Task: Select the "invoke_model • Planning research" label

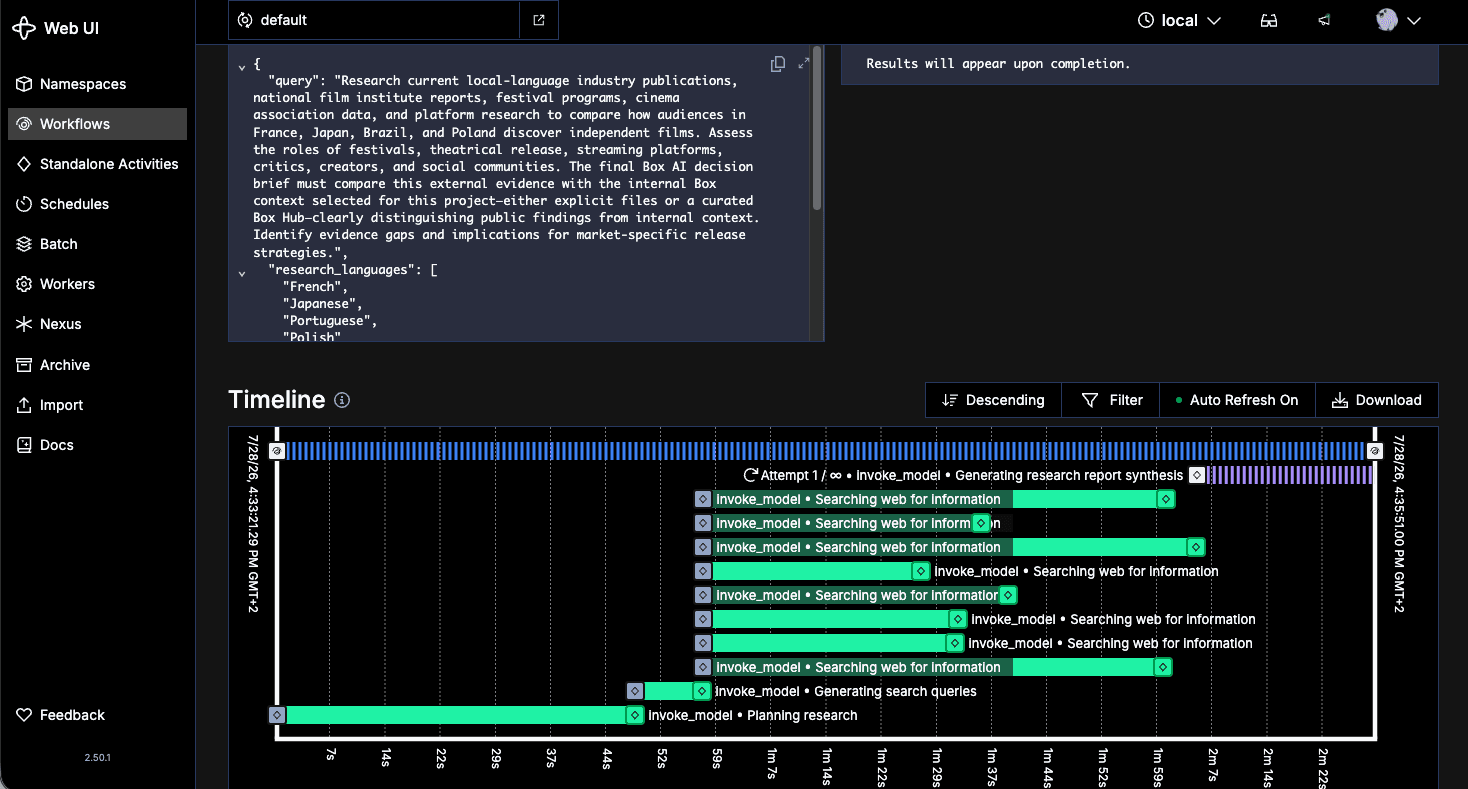Action: tap(753, 715)
